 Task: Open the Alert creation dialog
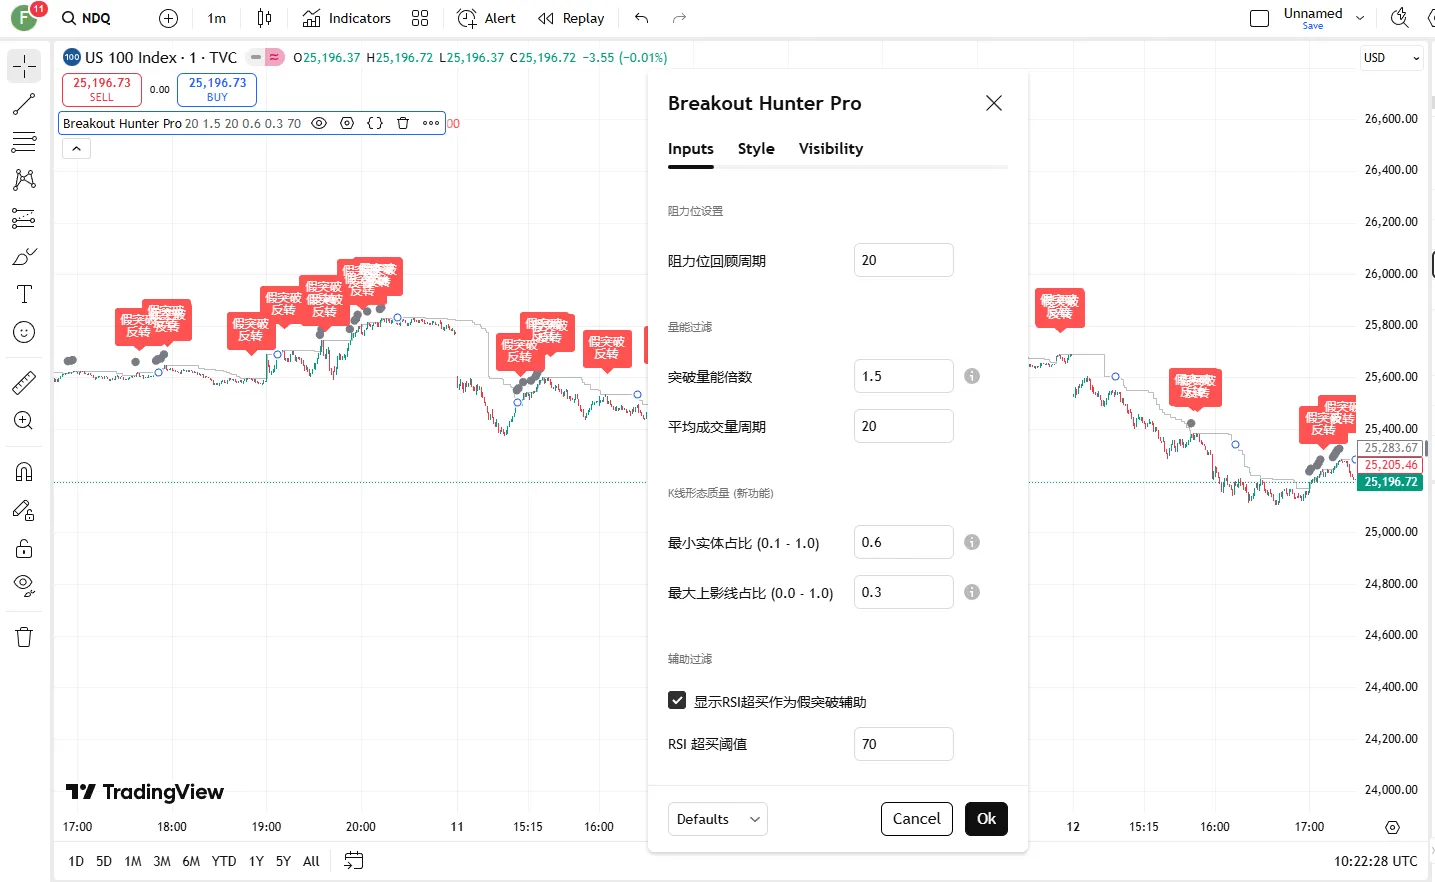pos(486,18)
